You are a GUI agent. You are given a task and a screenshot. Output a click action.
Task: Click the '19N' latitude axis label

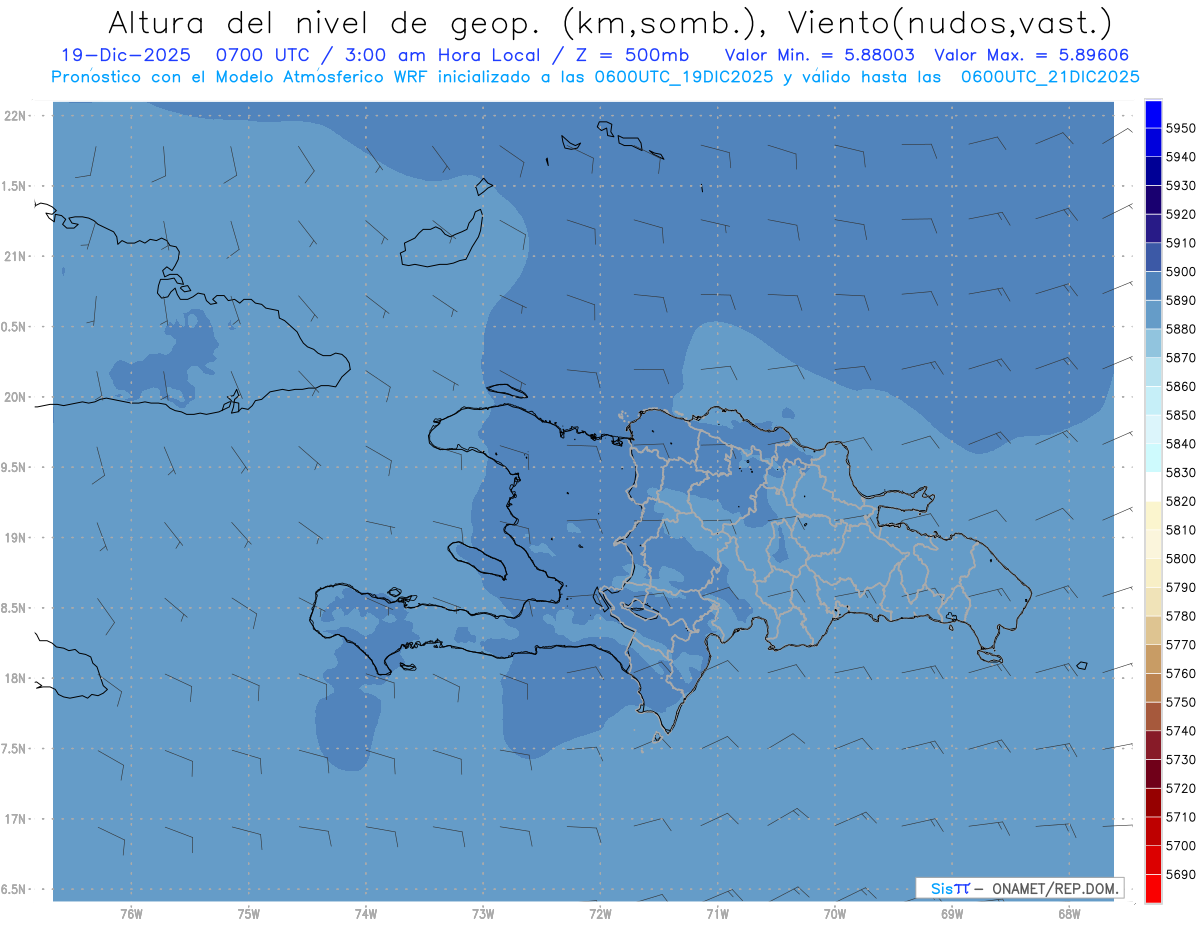tap(16, 537)
